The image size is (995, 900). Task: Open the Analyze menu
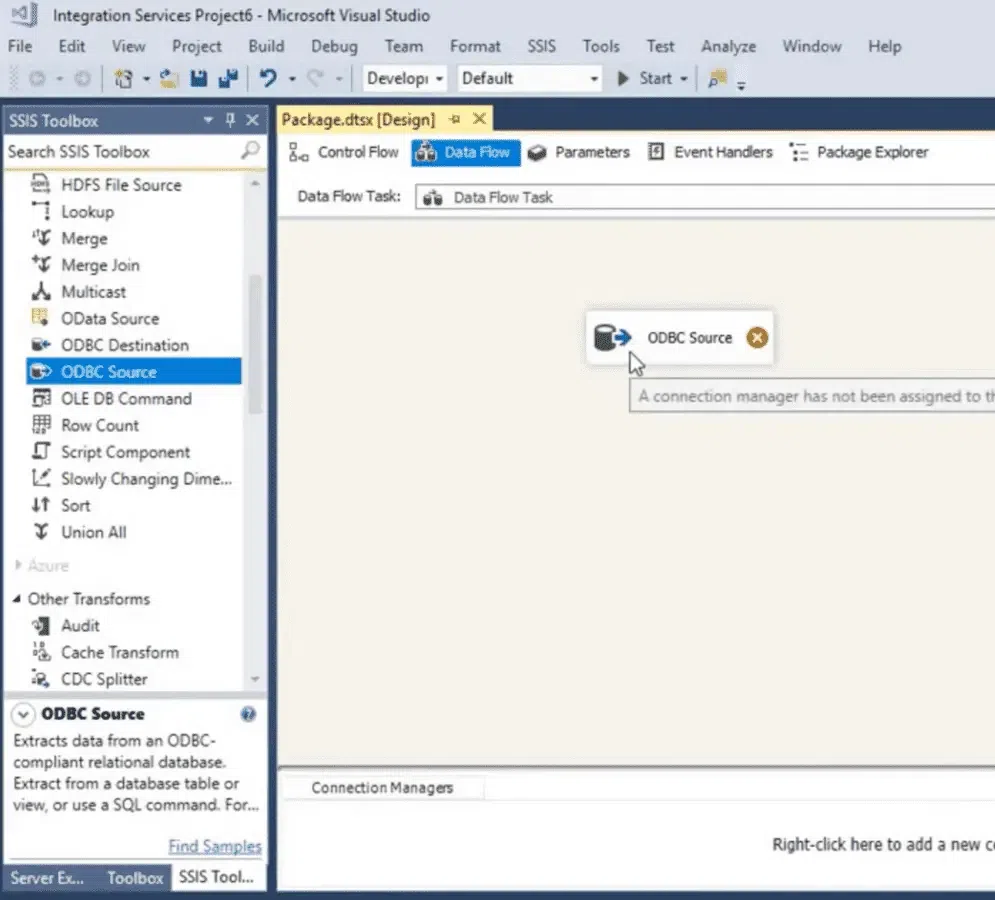(x=728, y=46)
